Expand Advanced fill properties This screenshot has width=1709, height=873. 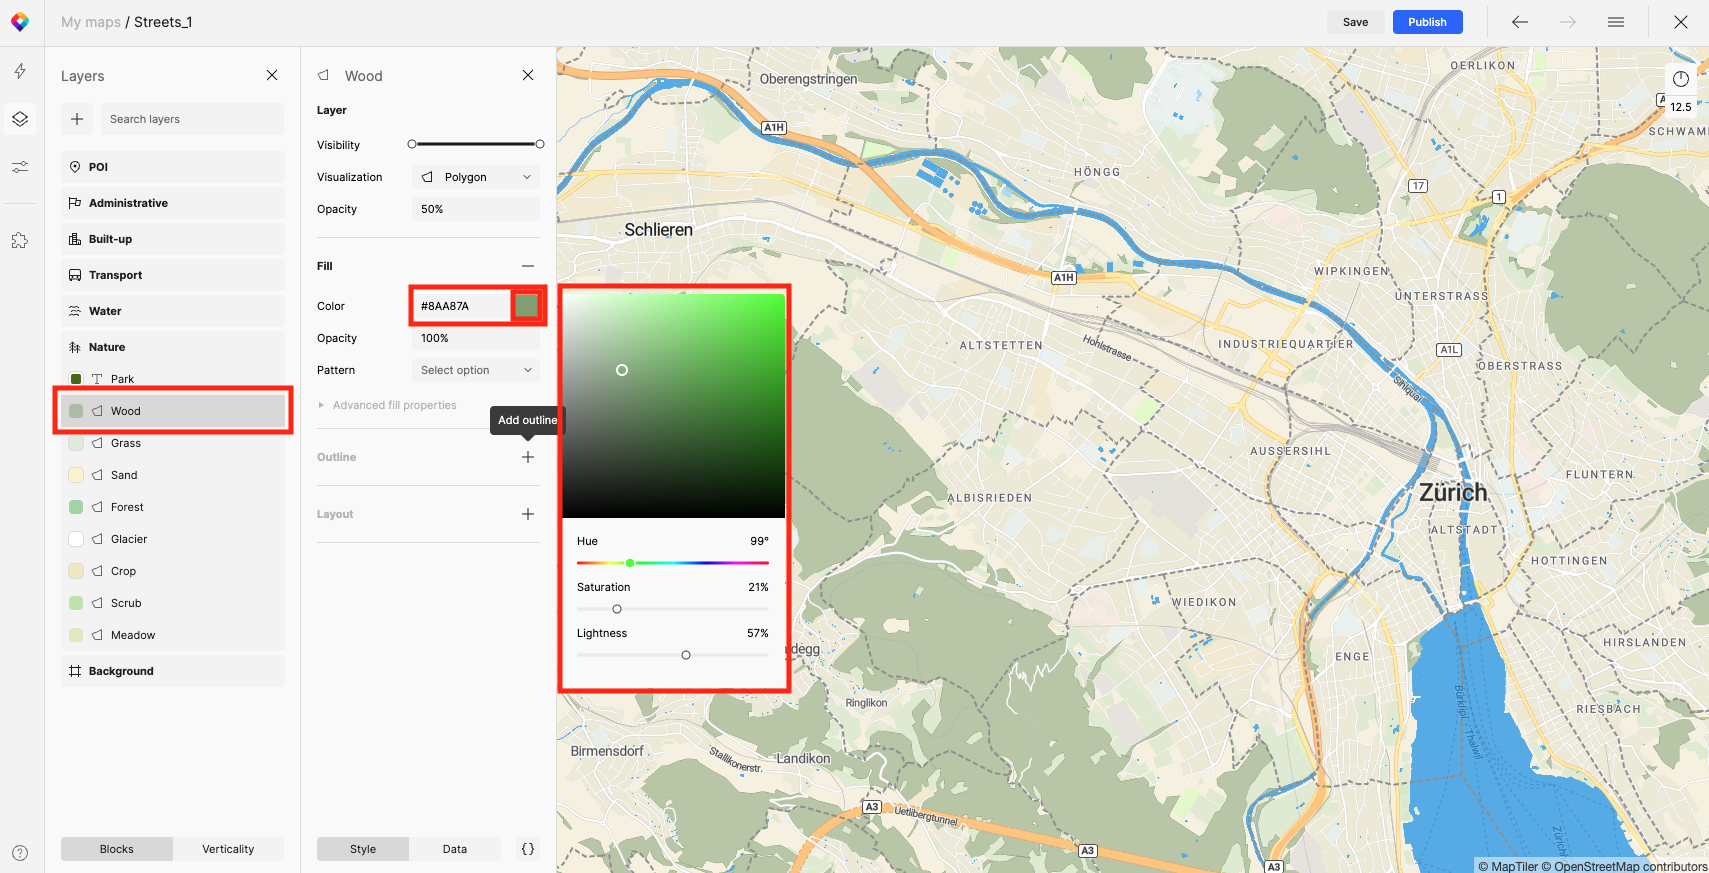(394, 405)
